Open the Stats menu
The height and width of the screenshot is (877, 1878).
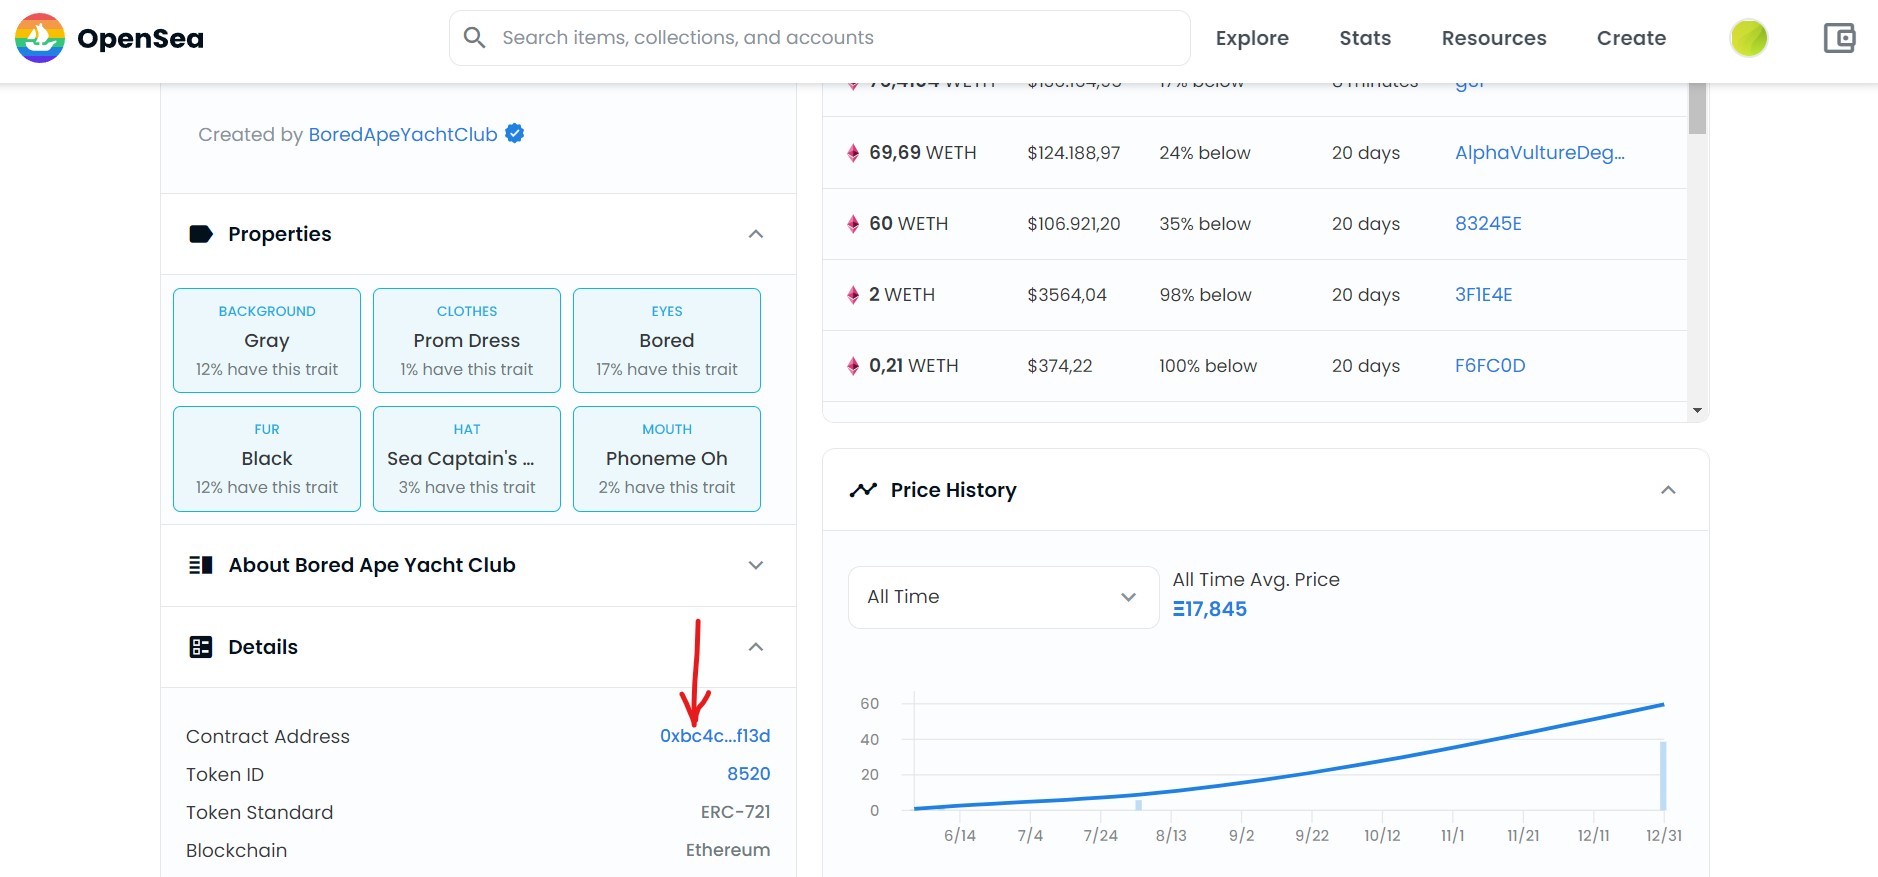pyautogui.click(x=1365, y=38)
